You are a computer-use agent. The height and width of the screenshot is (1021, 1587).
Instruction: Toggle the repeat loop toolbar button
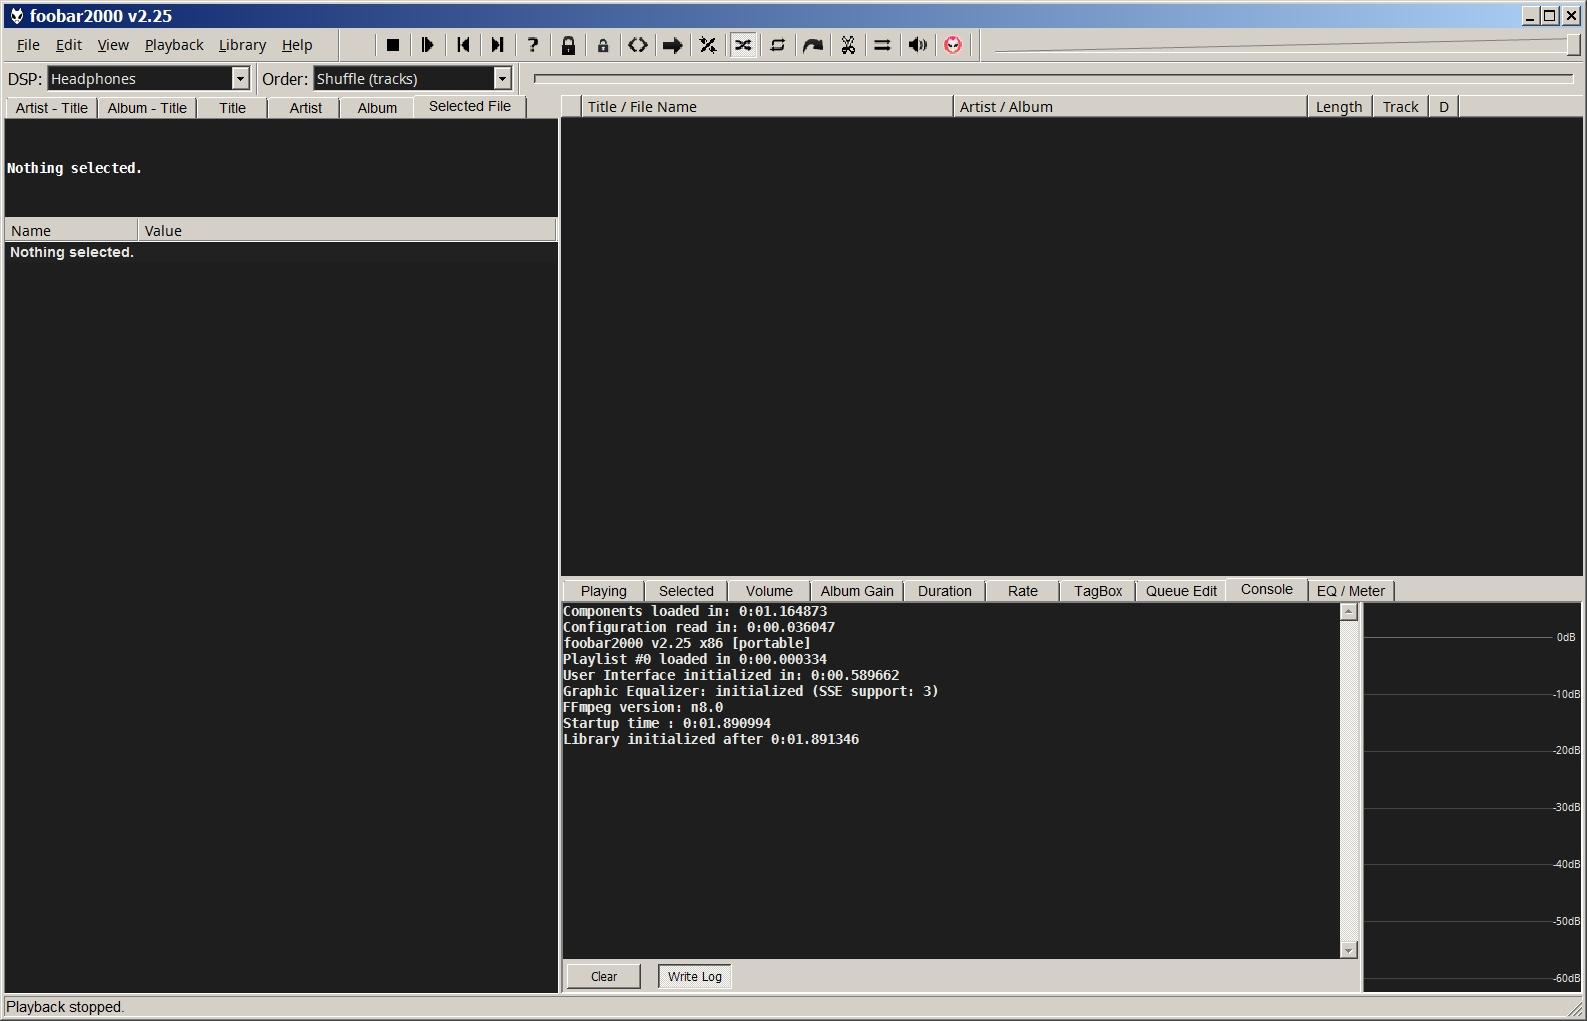click(778, 45)
